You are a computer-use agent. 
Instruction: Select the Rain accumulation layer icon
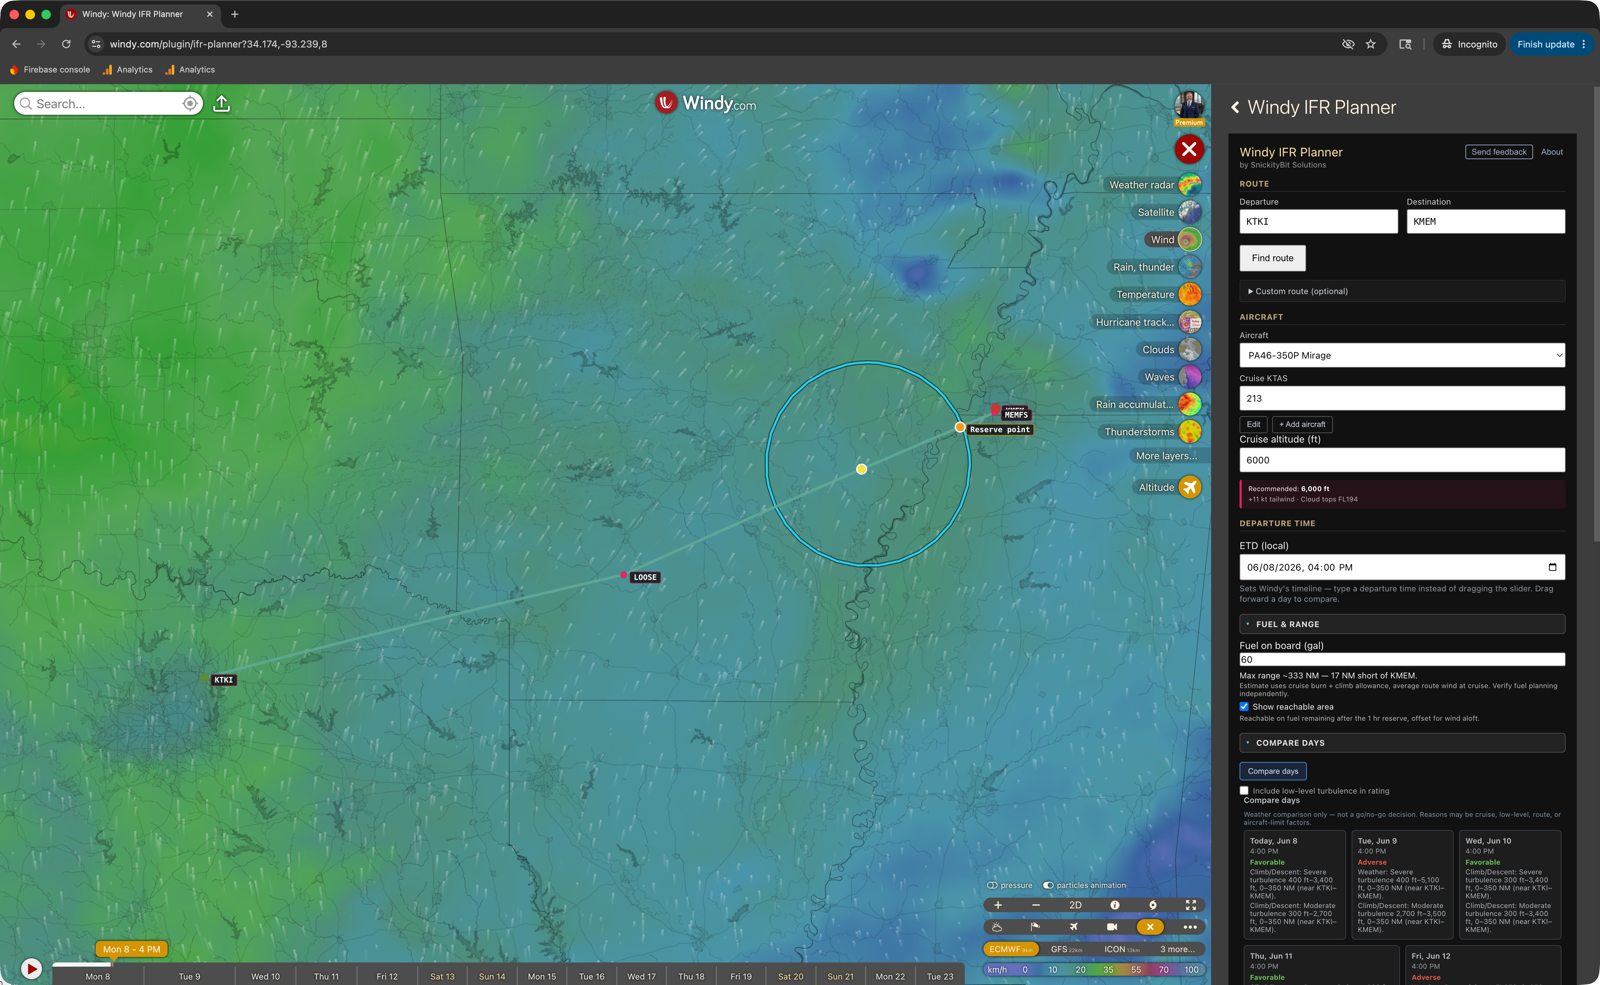pyautogui.click(x=1190, y=404)
